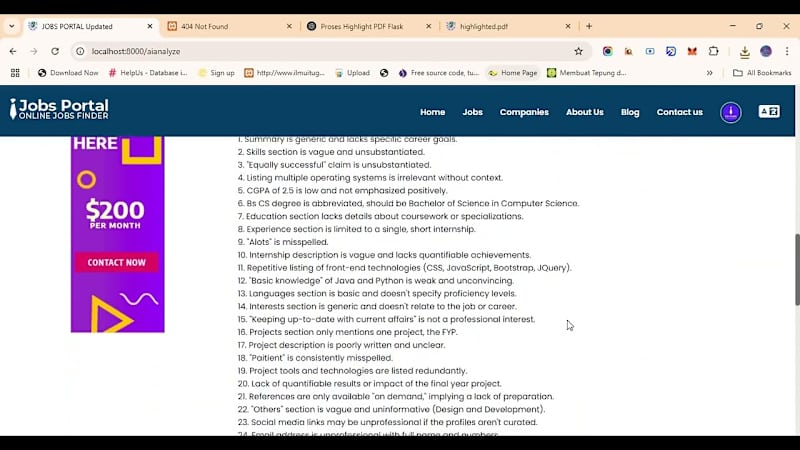Open the Free source code bookmark

439,73
